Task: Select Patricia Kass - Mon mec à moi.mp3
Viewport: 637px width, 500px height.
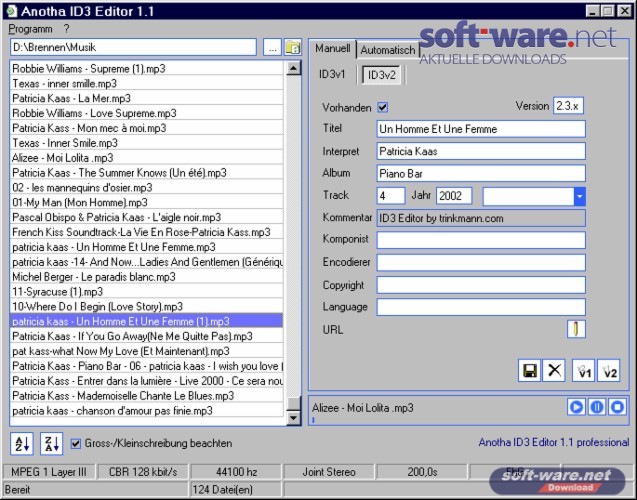Action: tap(147, 128)
